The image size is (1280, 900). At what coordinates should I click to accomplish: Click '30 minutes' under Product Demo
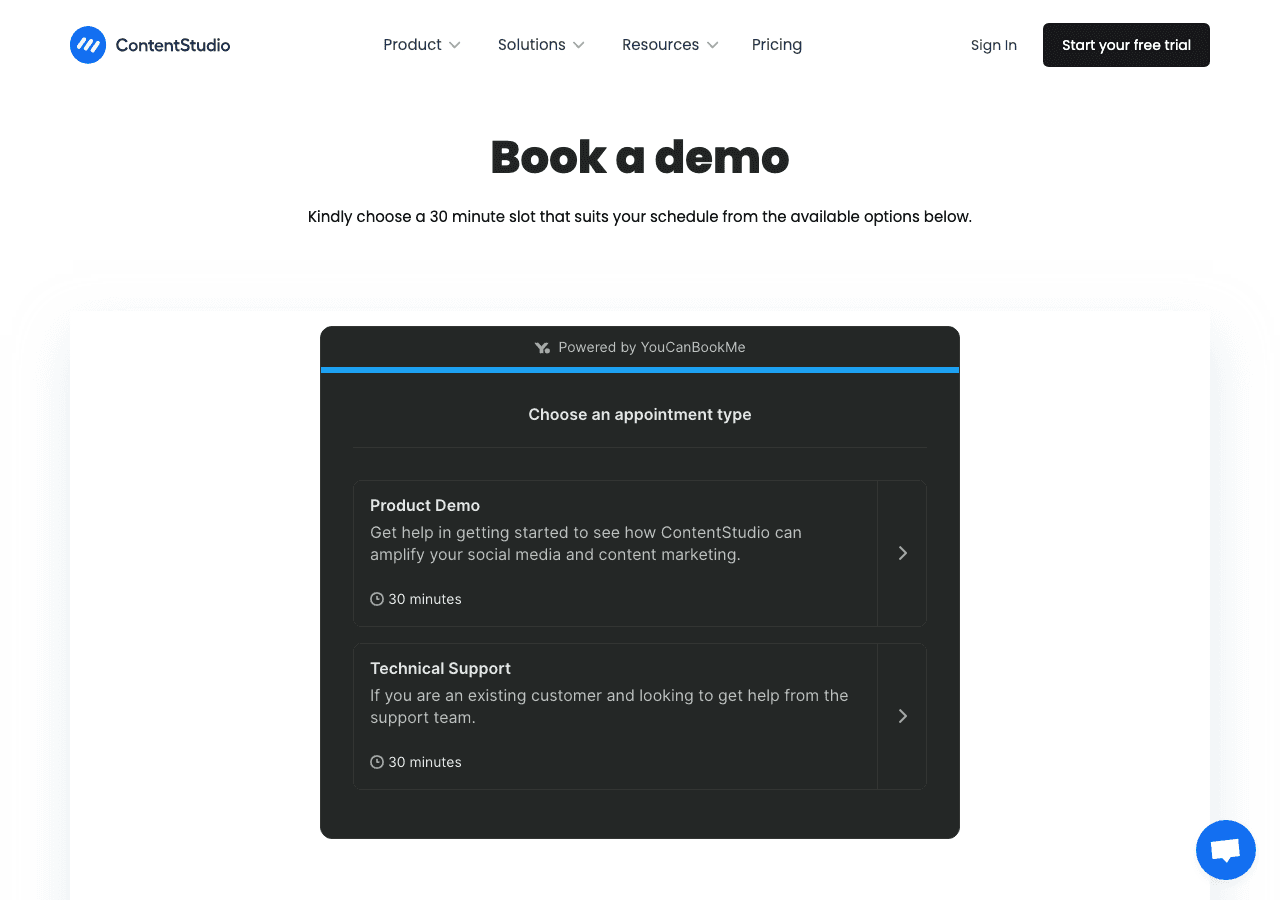tap(425, 599)
